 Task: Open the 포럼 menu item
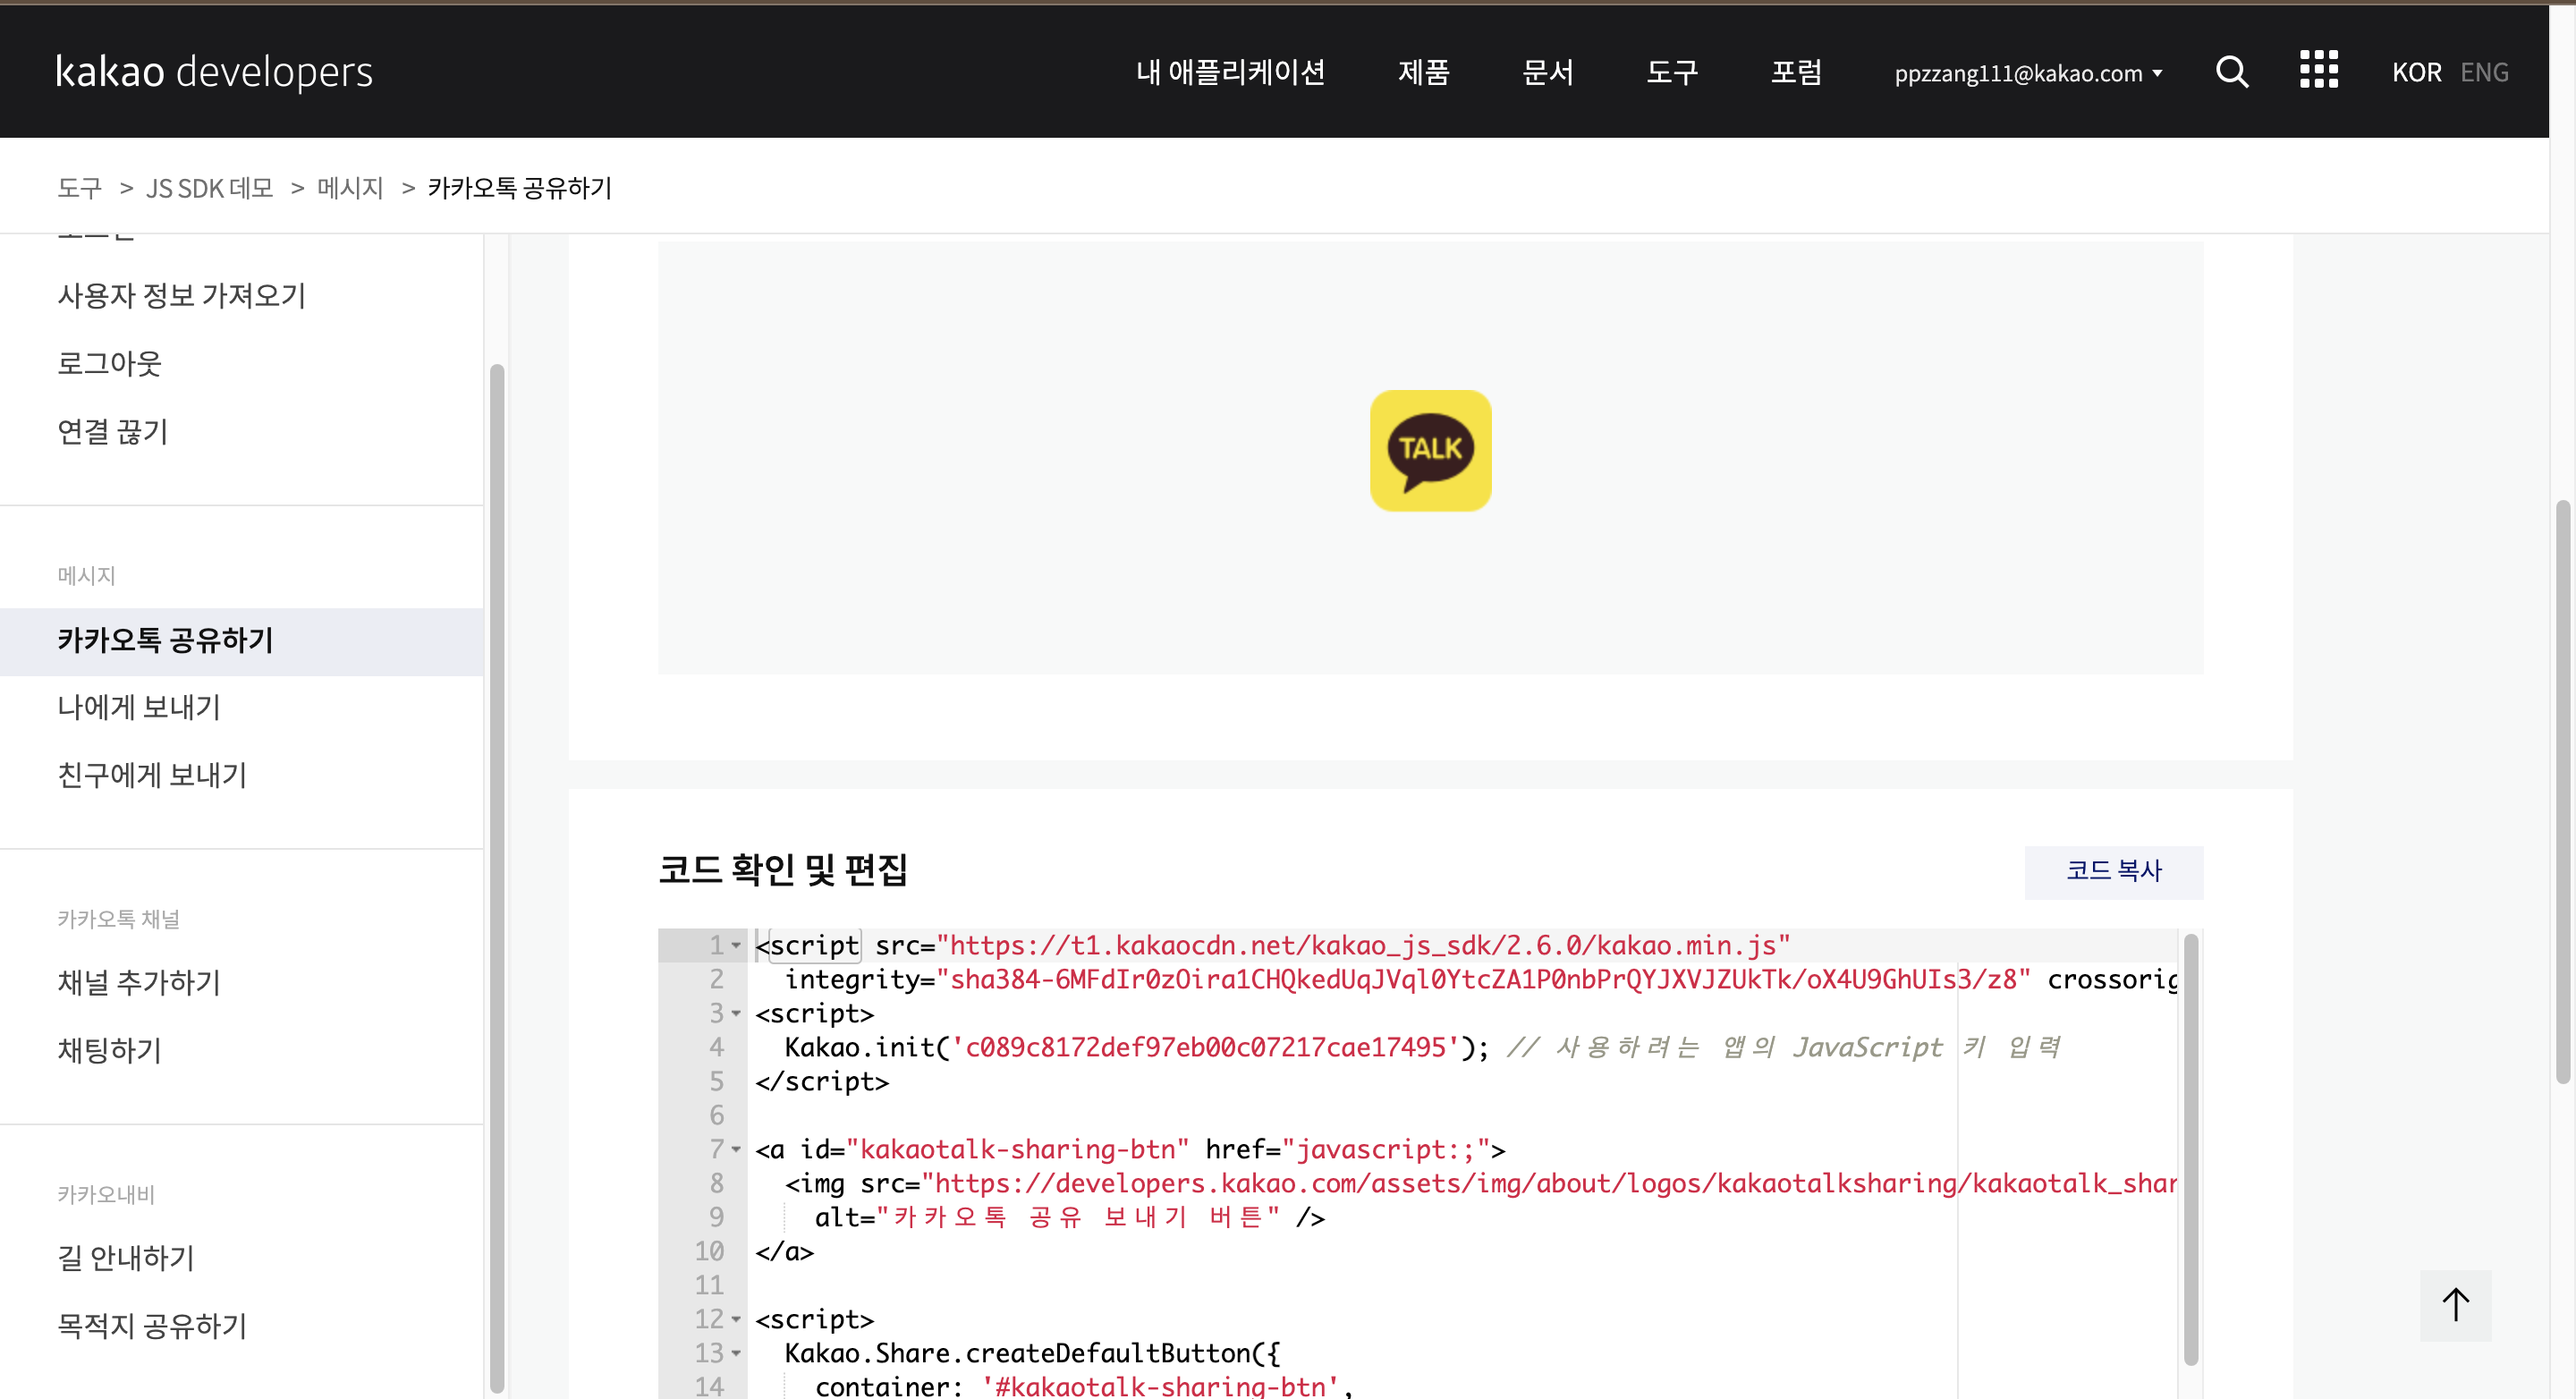(x=1796, y=72)
